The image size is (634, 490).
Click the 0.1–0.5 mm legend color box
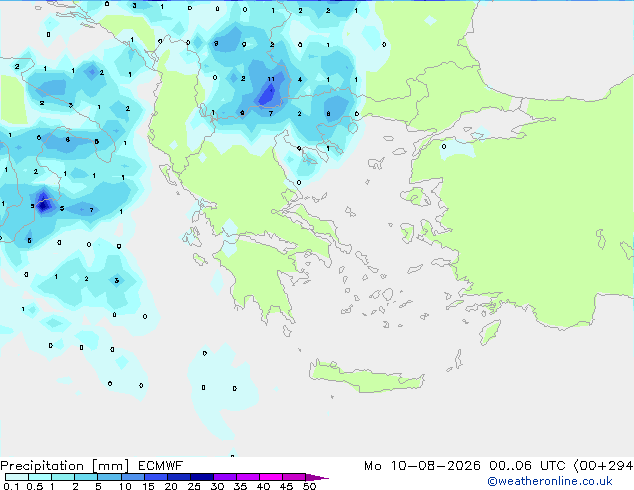click(17, 477)
